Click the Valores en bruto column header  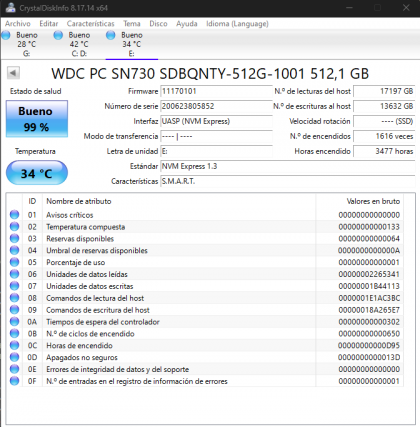[x=373, y=201]
